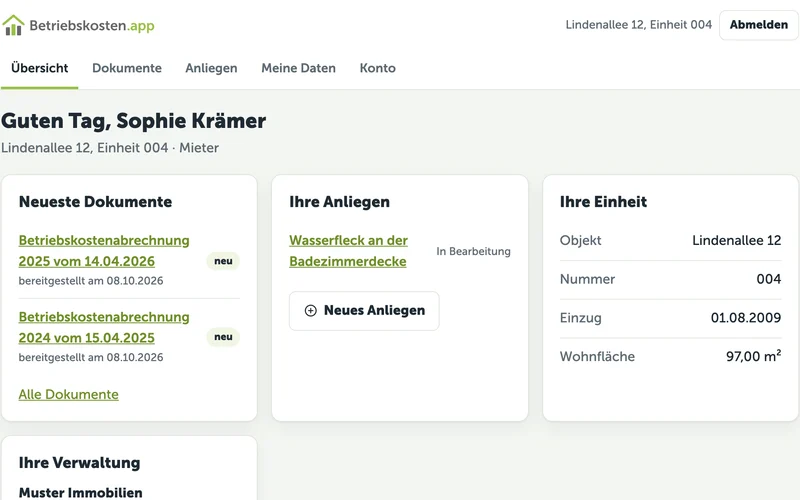The image size is (800, 500).
Task: Click the plus icon in Neues Anliegen
Action: point(310,311)
